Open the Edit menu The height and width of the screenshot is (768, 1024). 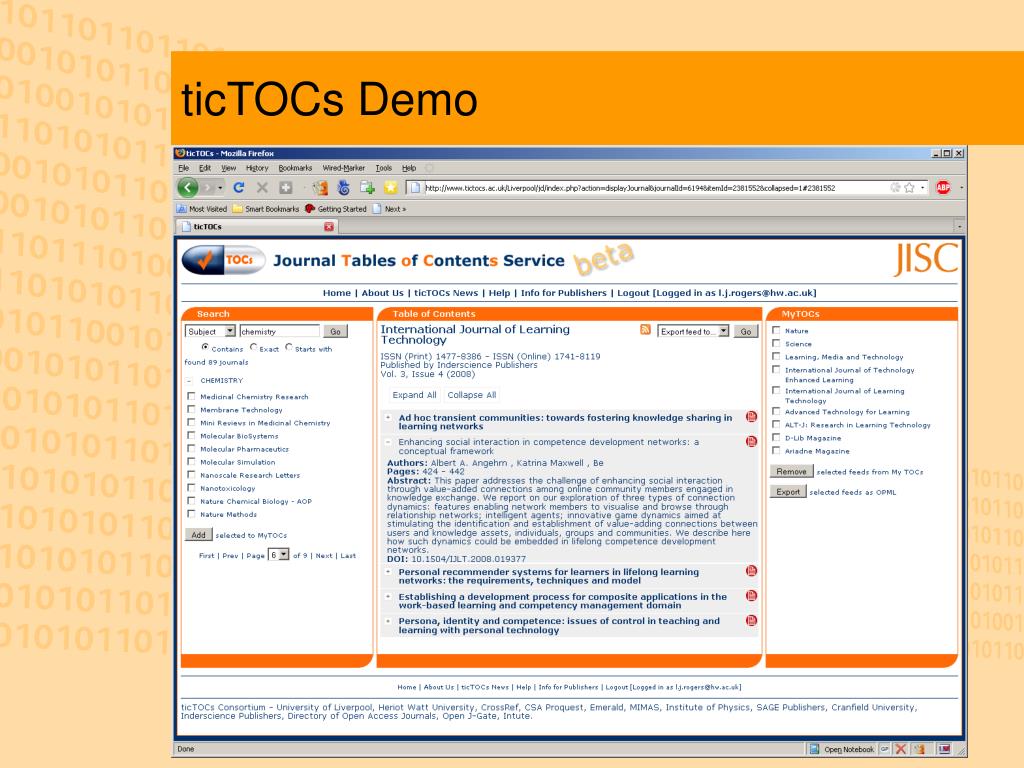pos(204,168)
